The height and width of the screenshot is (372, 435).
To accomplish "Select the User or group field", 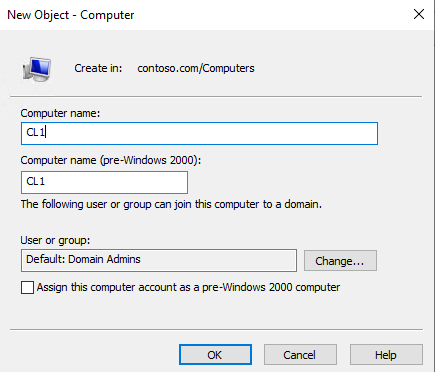I will [159, 260].
